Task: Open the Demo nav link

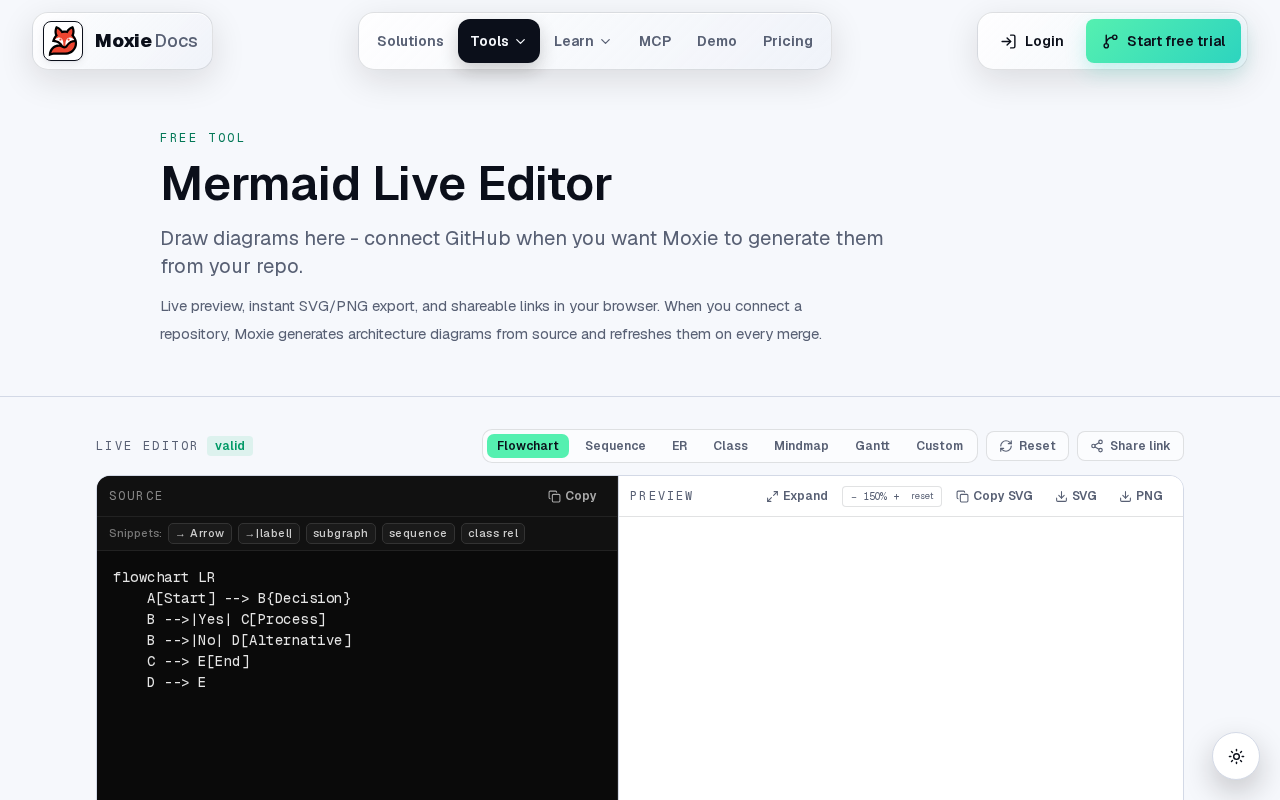Action: click(717, 41)
